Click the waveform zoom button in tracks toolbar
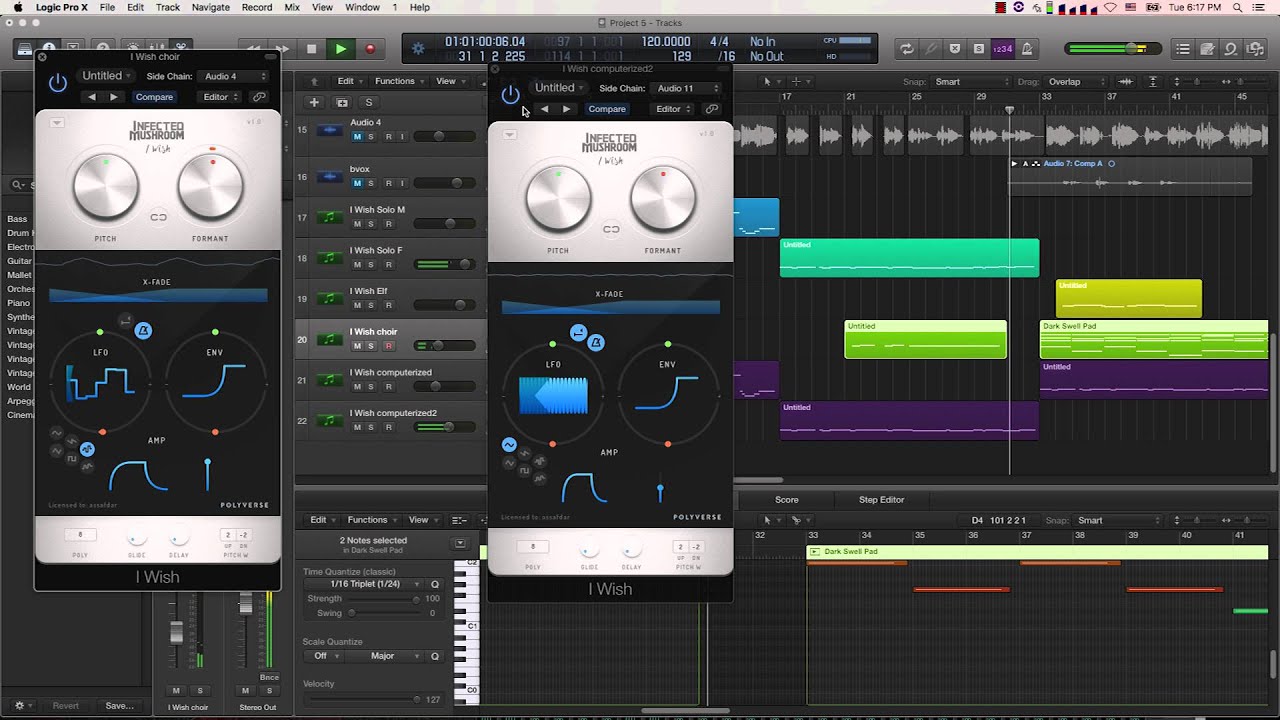The height and width of the screenshot is (720, 1280). 1126,82
